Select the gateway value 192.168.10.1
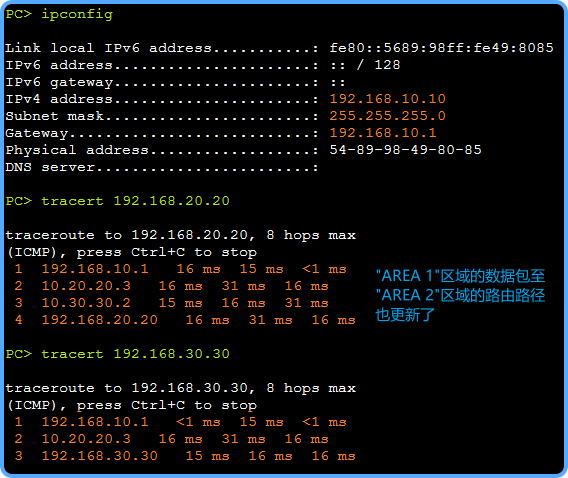568x478 pixels. 383,133
